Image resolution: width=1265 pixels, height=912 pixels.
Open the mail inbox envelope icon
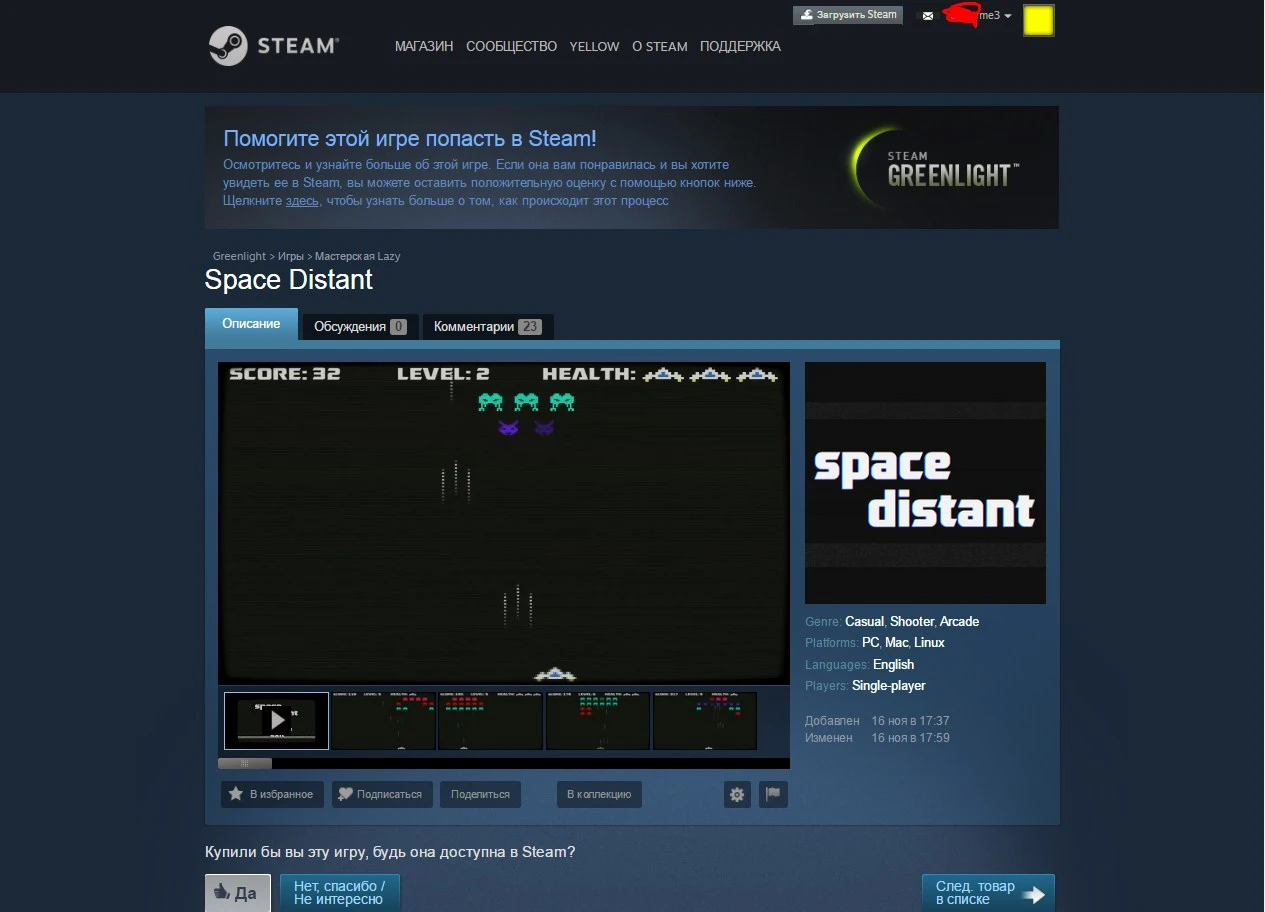point(928,16)
